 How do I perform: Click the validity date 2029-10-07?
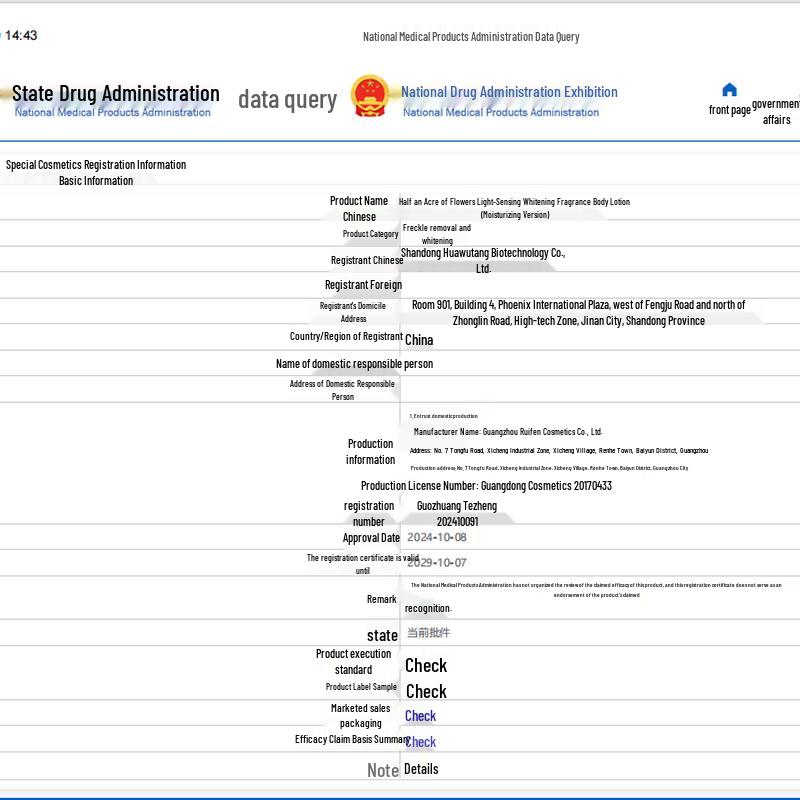[436, 562]
